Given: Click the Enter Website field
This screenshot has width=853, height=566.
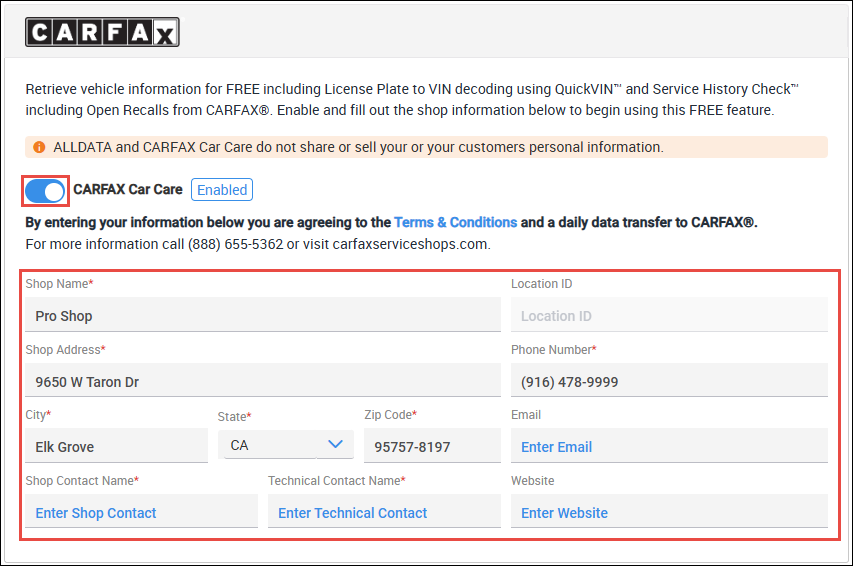Looking at the screenshot, I should coord(668,512).
